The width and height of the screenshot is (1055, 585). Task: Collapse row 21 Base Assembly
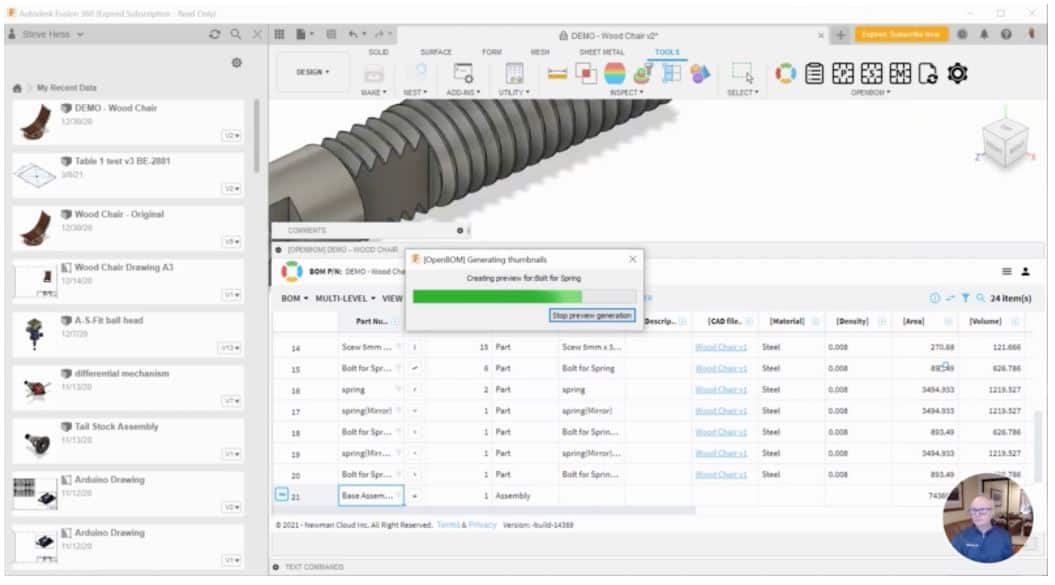click(281, 495)
